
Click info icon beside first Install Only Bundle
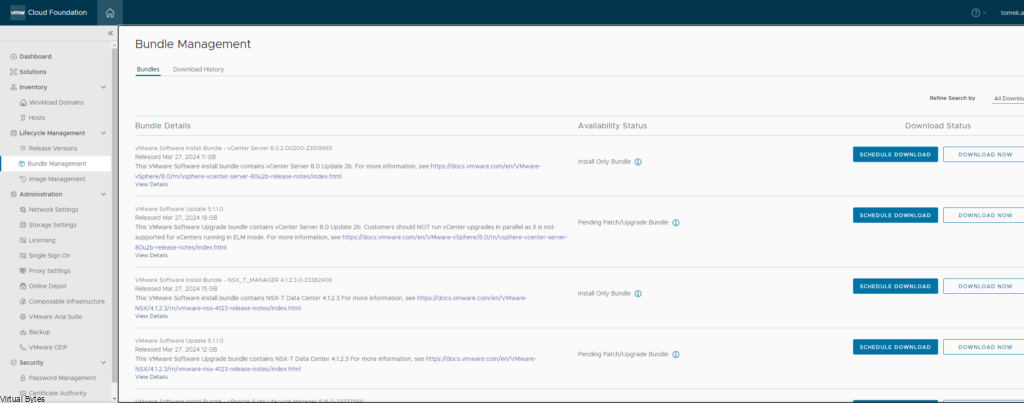pyautogui.click(x=638, y=161)
